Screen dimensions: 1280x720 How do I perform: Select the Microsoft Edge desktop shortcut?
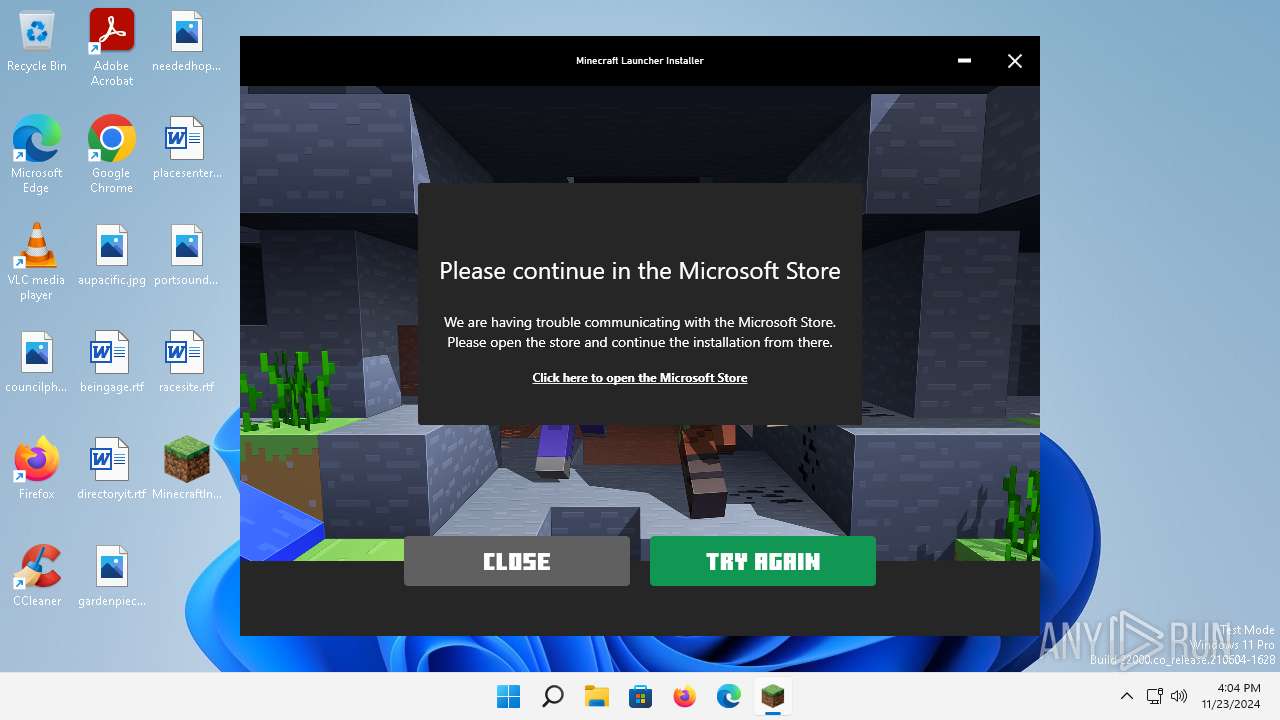[37, 154]
